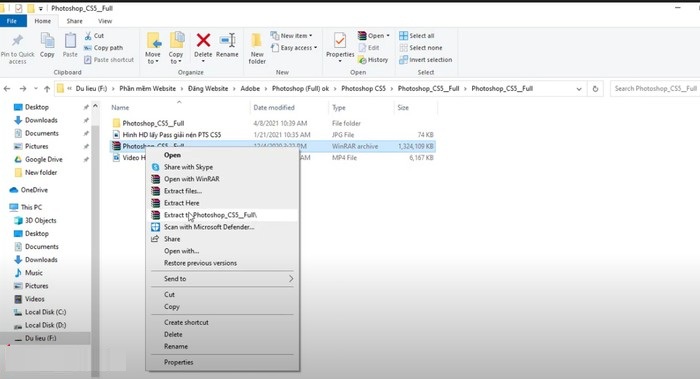Sort by the Date modified column header

[274, 108]
